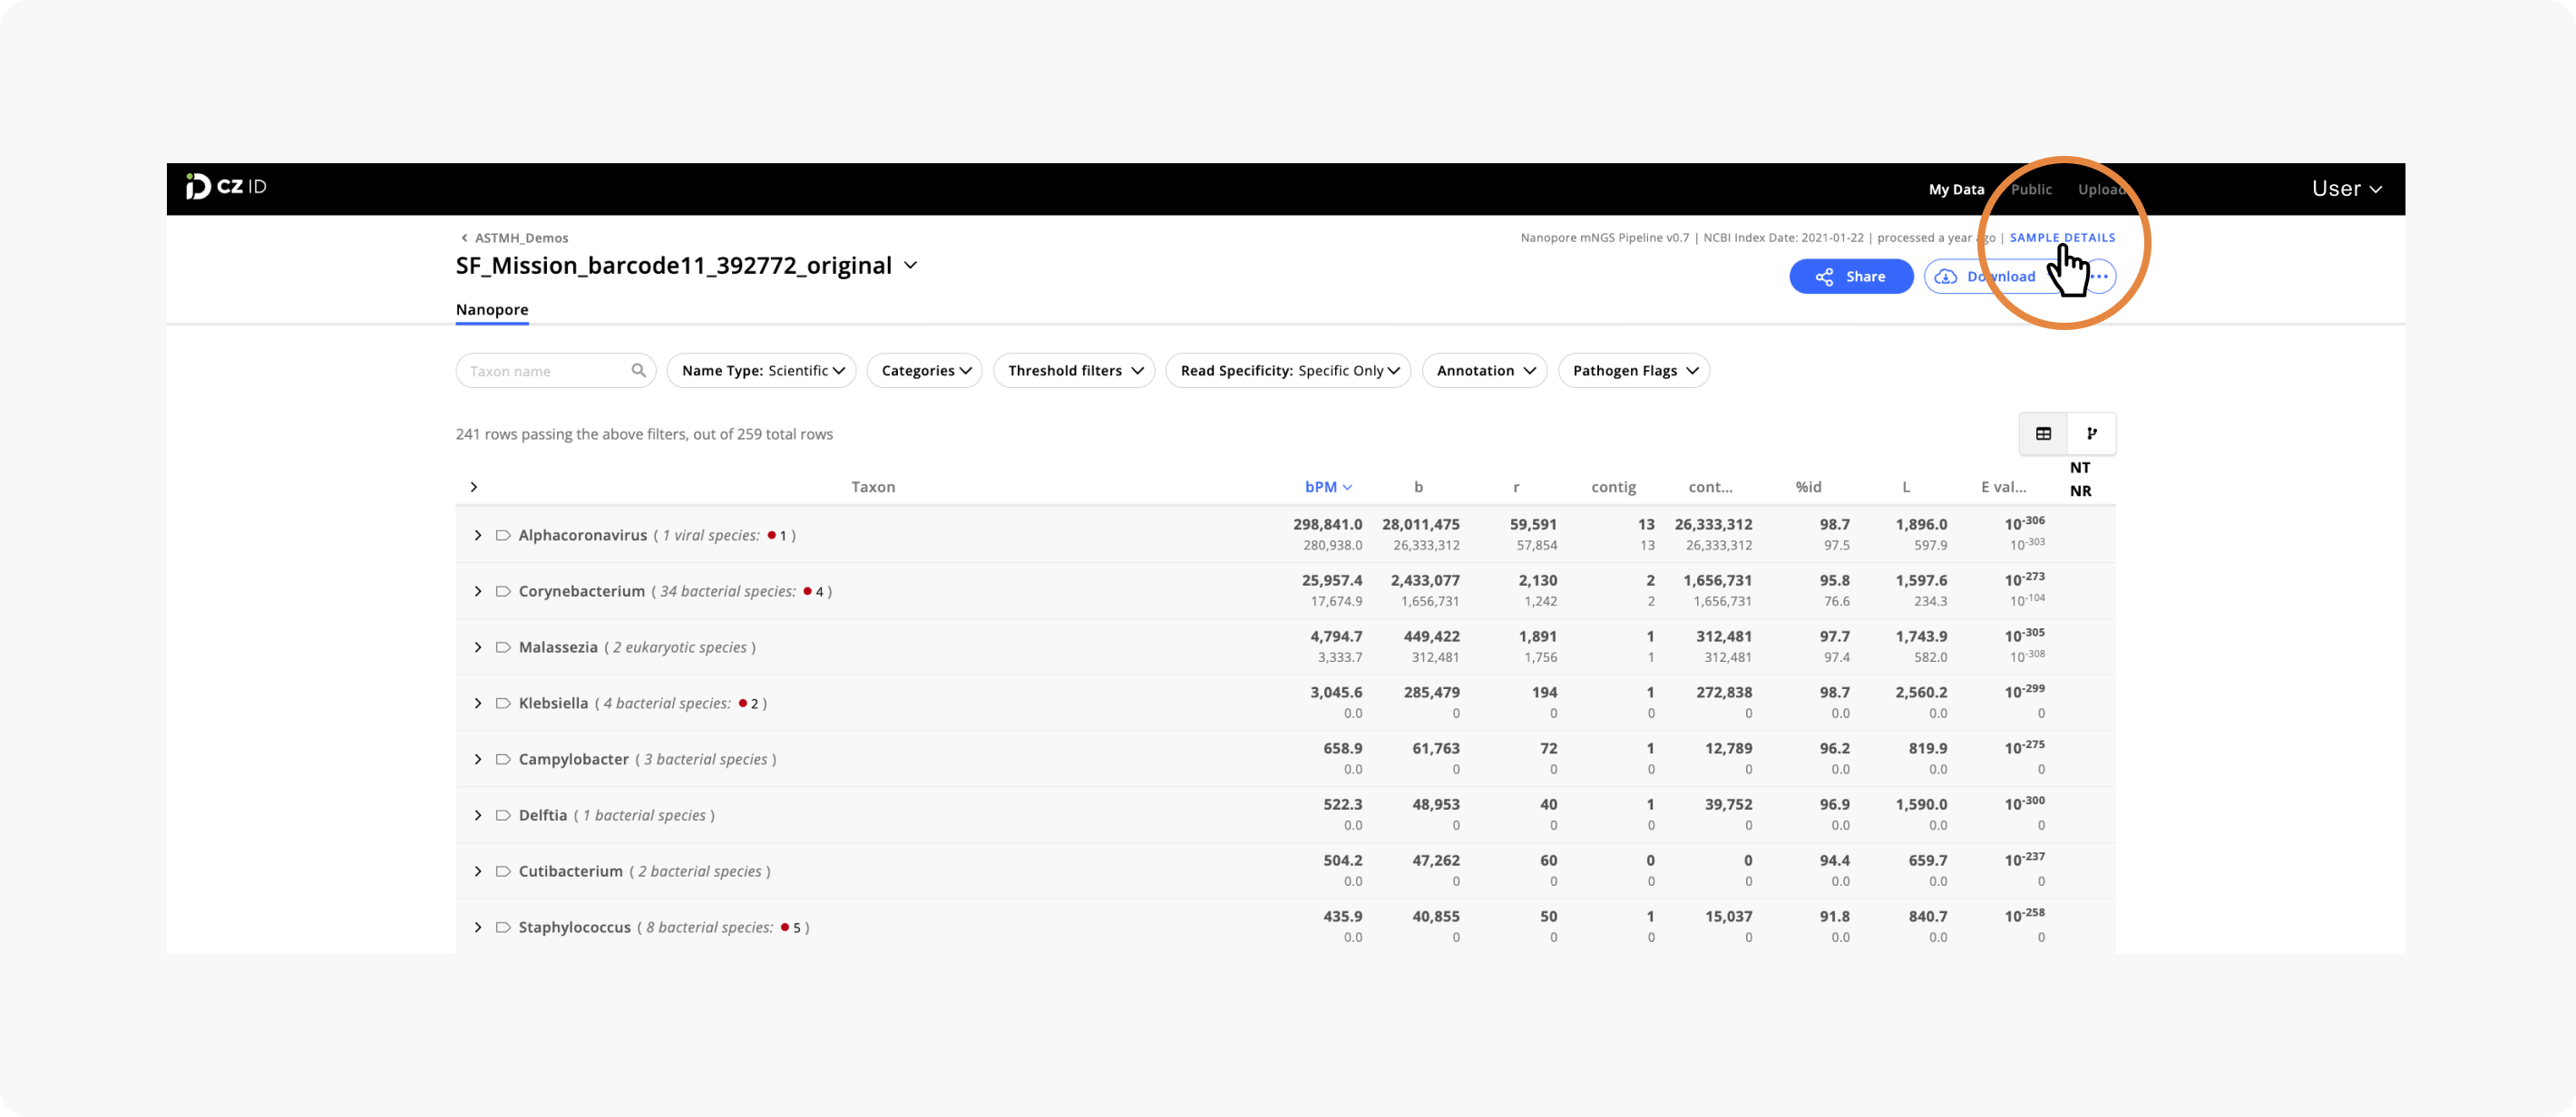Sort by the E value column header

(2003, 487)
